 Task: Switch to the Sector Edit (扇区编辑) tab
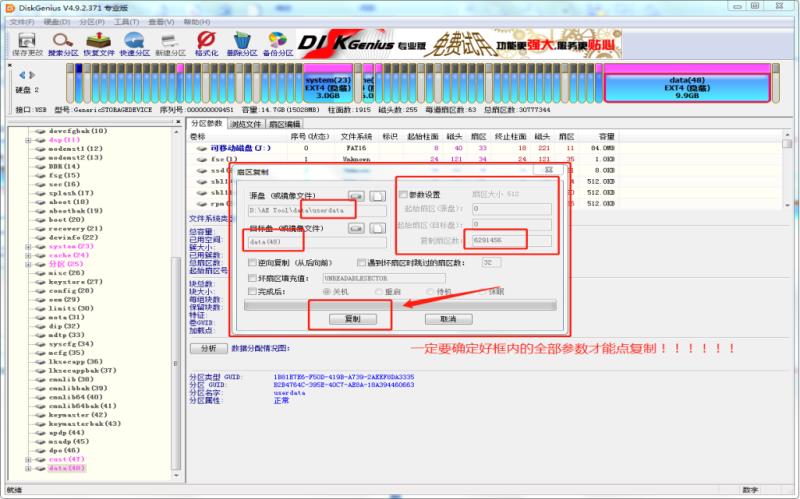coord(284,124)
